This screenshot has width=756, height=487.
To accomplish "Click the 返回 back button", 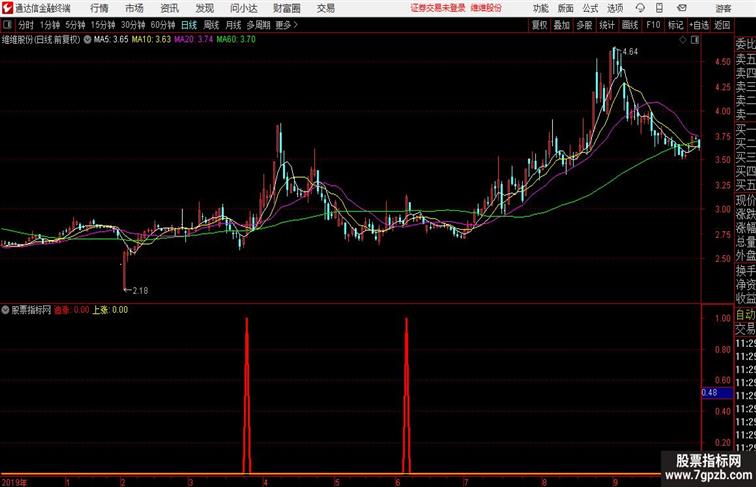I will [722, 25].
